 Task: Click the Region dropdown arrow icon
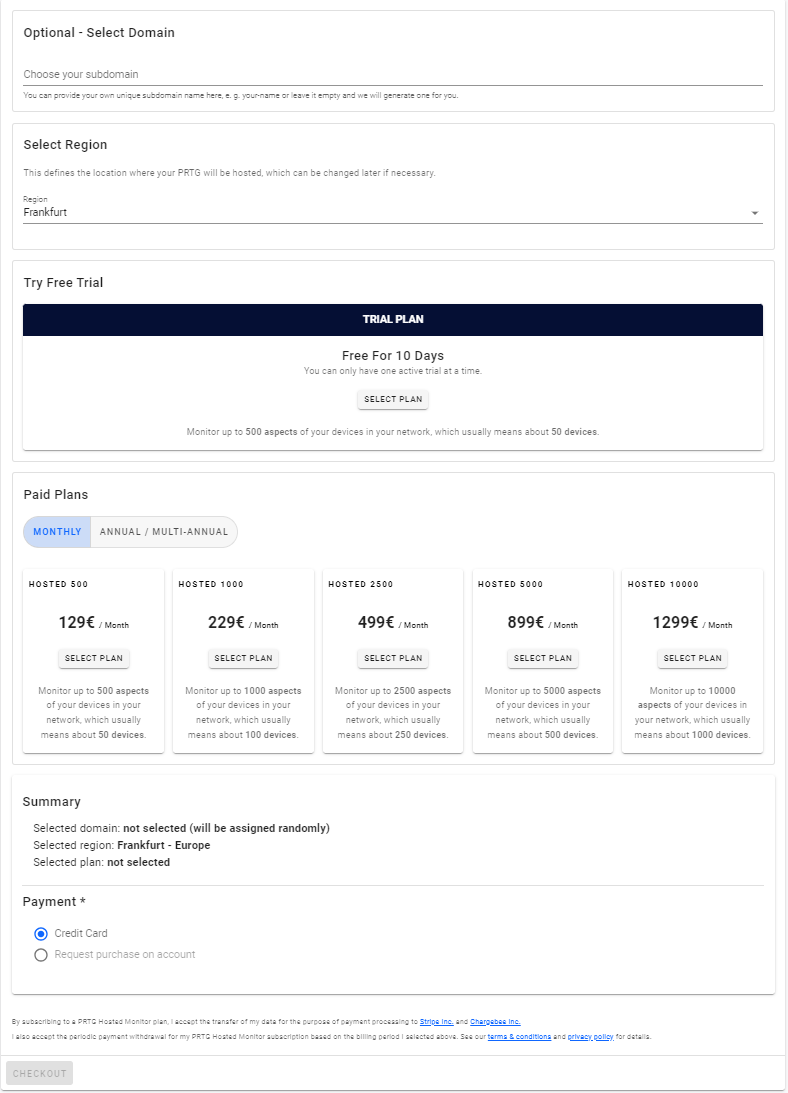pyautogui.click(x=754, y=213)
